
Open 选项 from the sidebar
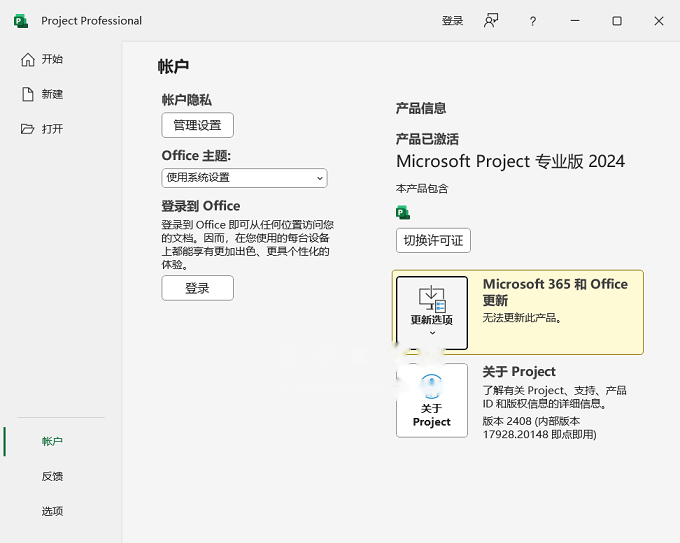[x=52, y=511]
